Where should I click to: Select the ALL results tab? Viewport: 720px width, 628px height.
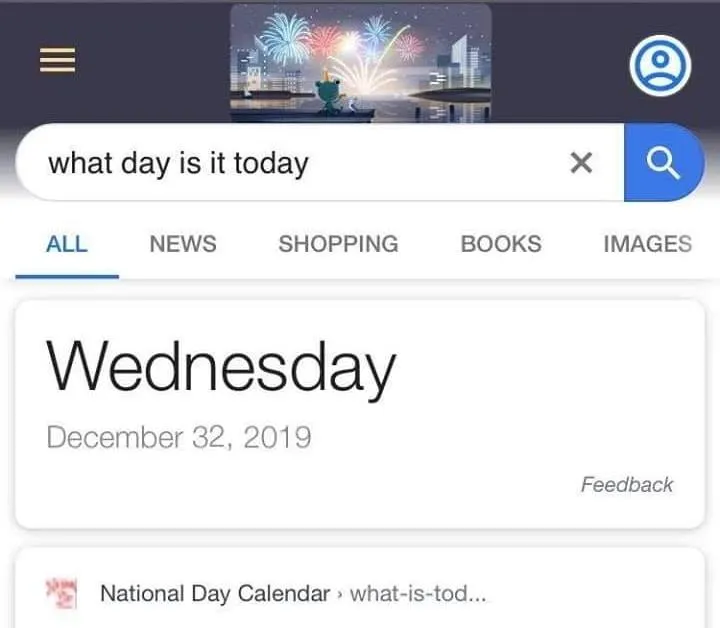coord(67,244)
